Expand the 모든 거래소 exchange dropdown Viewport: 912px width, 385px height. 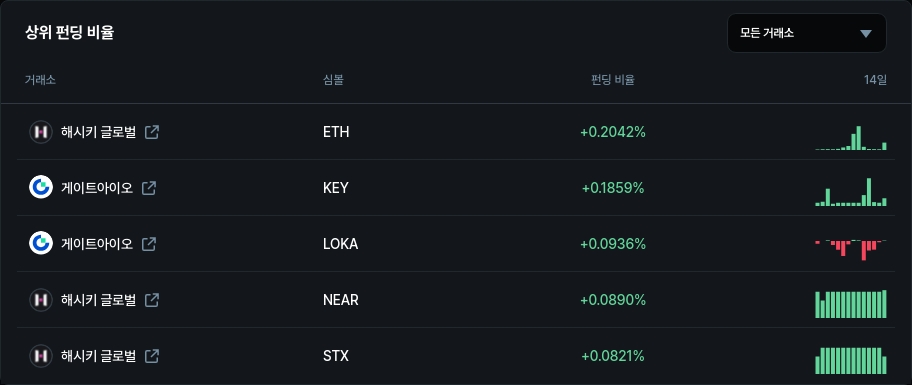click(x=807, y=33)
